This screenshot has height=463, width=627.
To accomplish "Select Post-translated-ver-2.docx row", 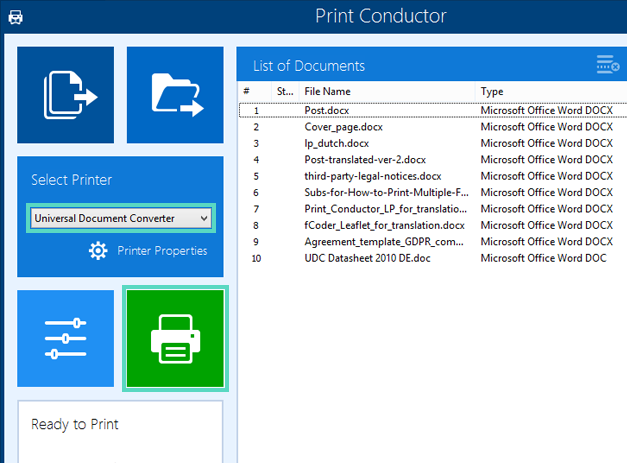I will (433, 160).
